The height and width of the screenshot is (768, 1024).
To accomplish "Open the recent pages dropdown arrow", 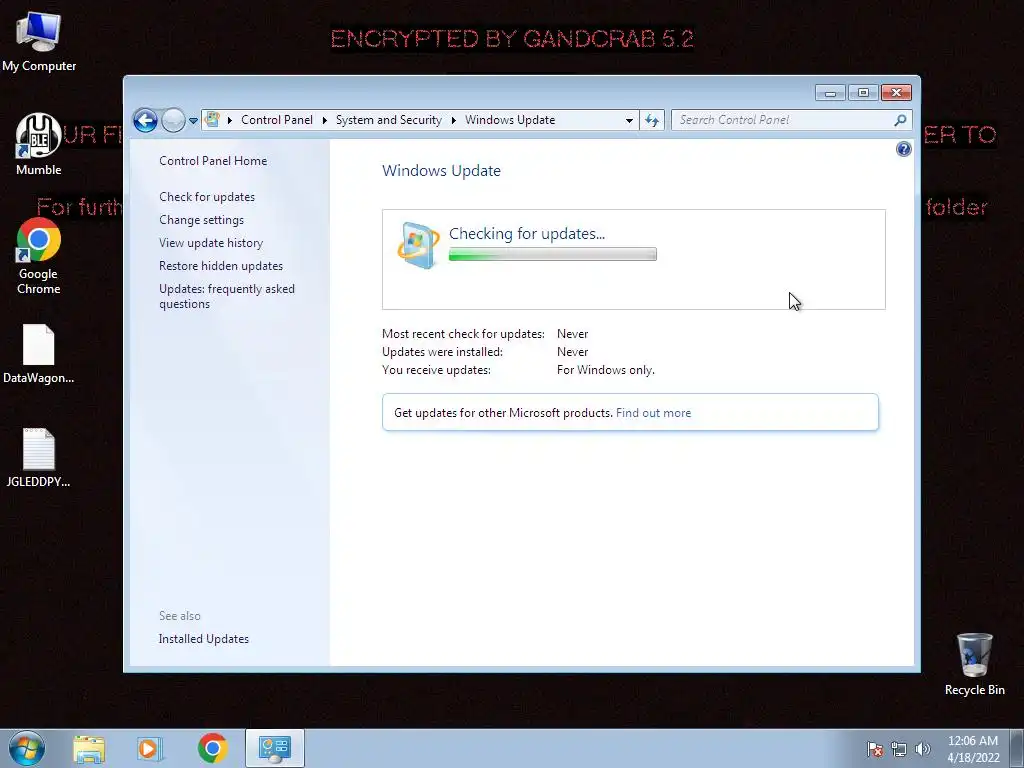I will [x=193, y=121].
